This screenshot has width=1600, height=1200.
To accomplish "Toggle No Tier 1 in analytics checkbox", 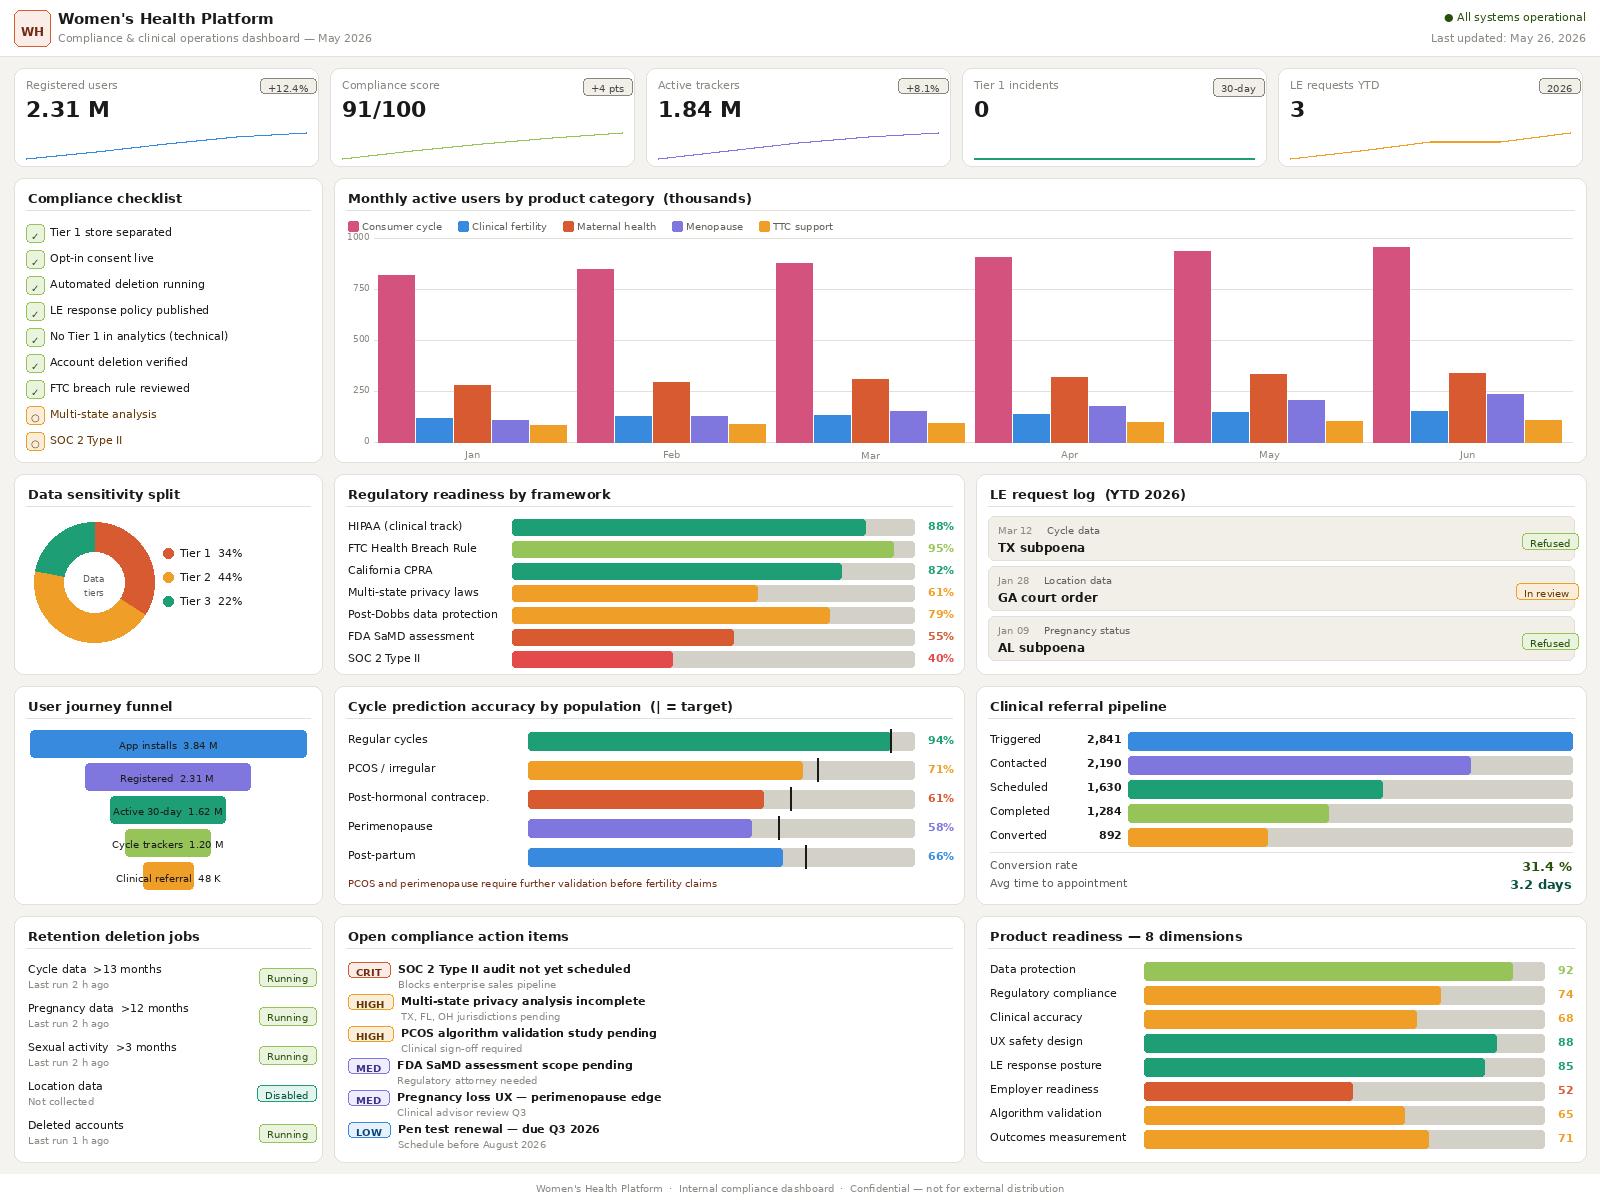I will point(35,337).
